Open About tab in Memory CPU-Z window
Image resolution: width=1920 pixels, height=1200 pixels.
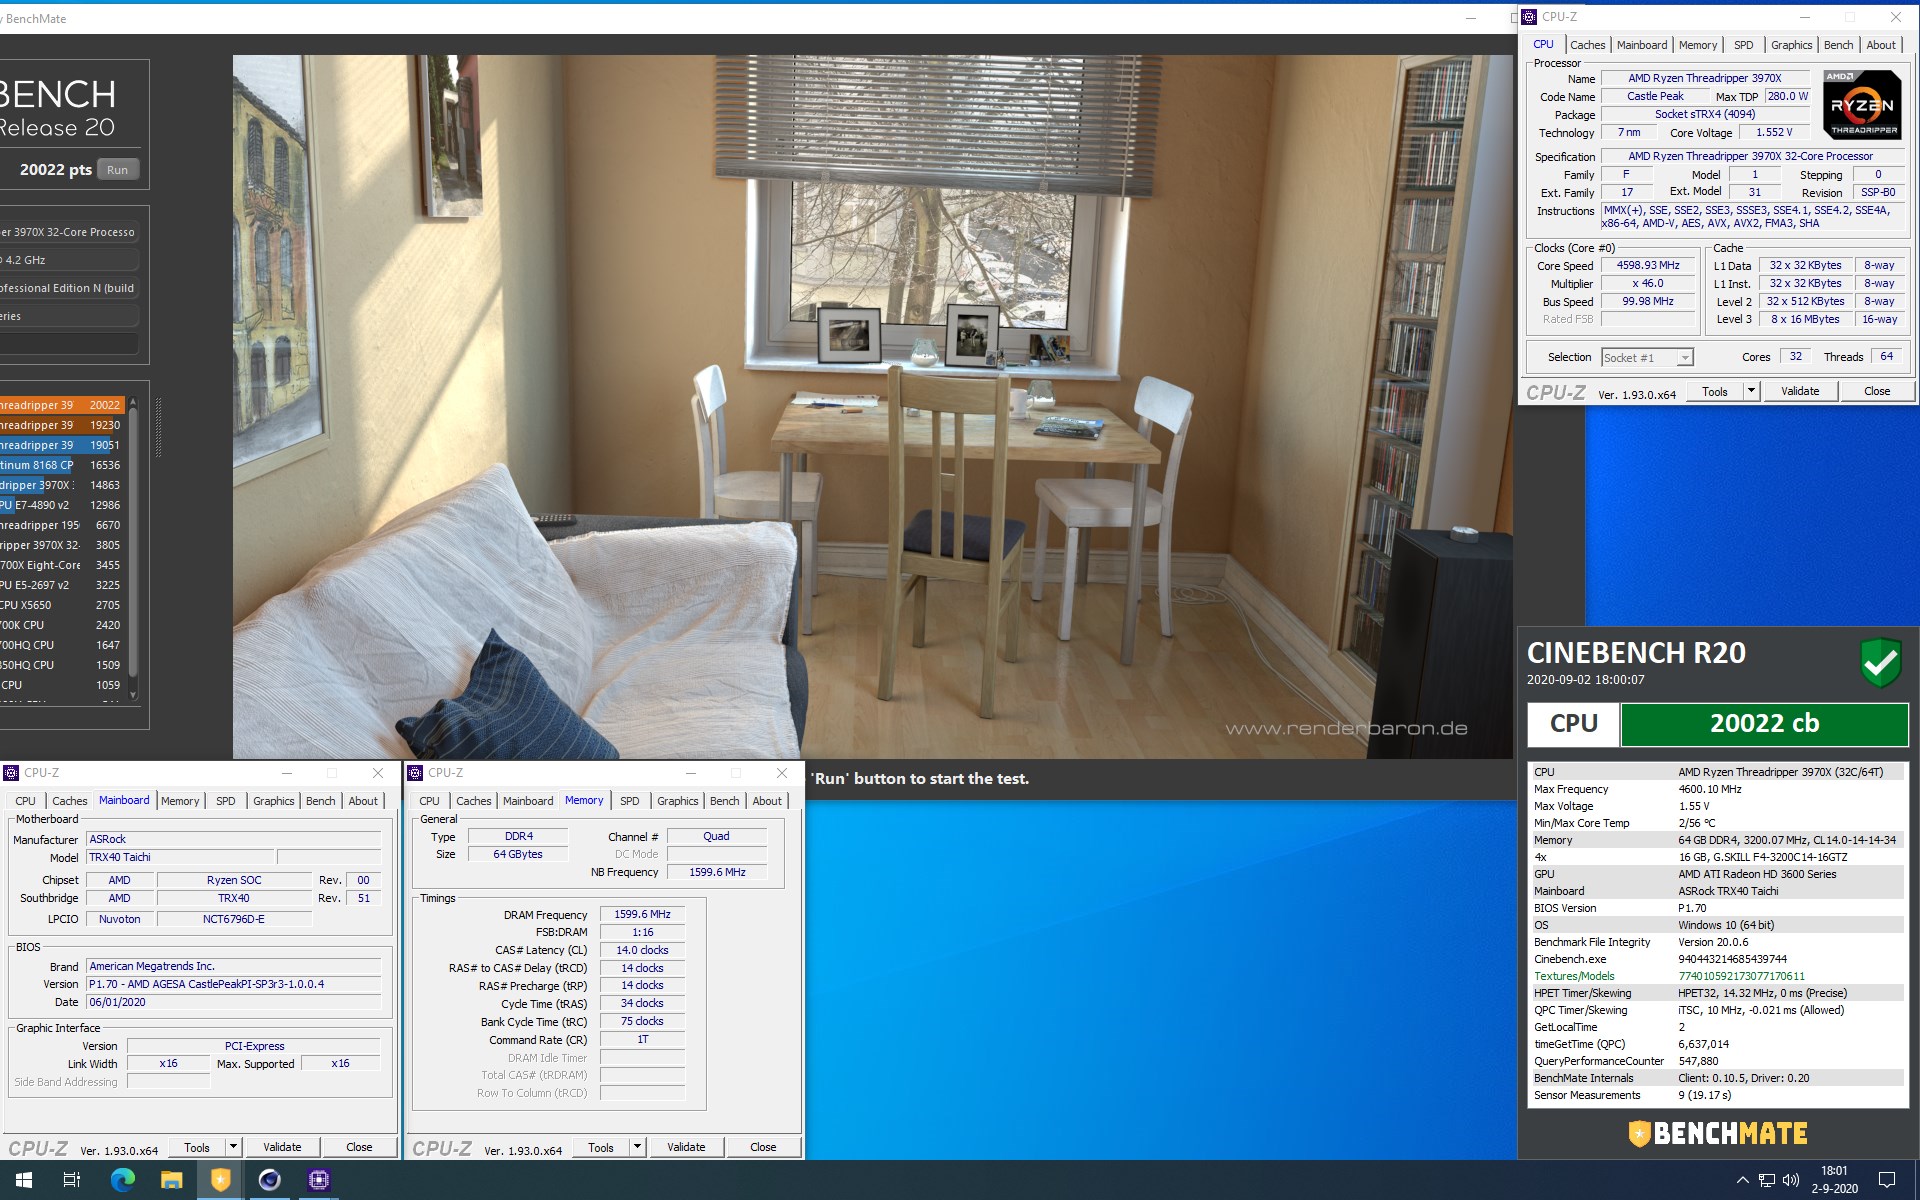coord(767,801)
